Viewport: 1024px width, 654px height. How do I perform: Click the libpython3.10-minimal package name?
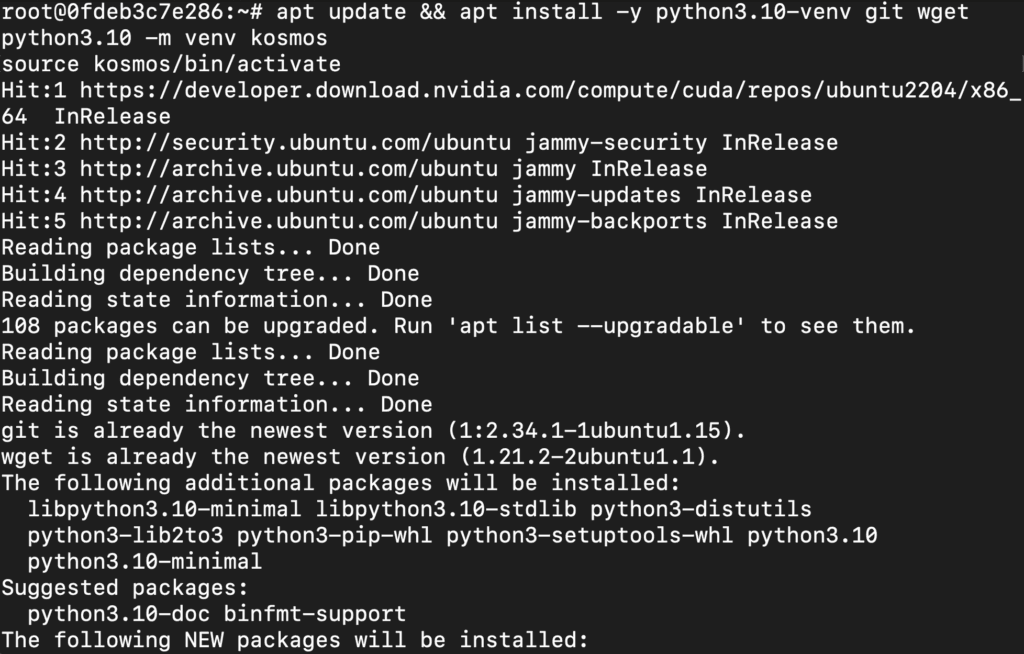click(x=164, y=509)
